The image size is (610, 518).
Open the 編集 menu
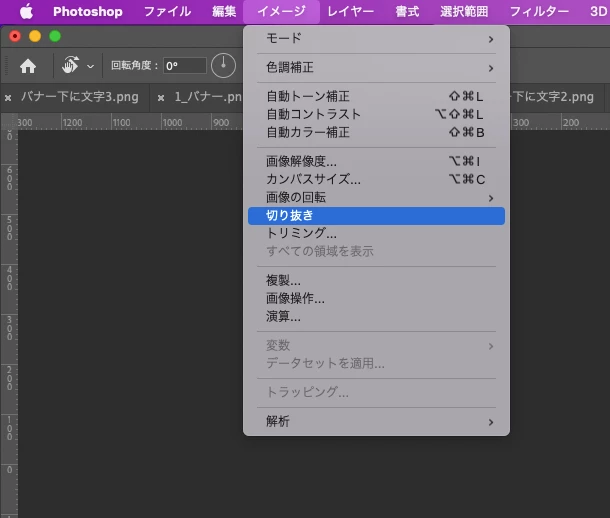coord(224,12)
